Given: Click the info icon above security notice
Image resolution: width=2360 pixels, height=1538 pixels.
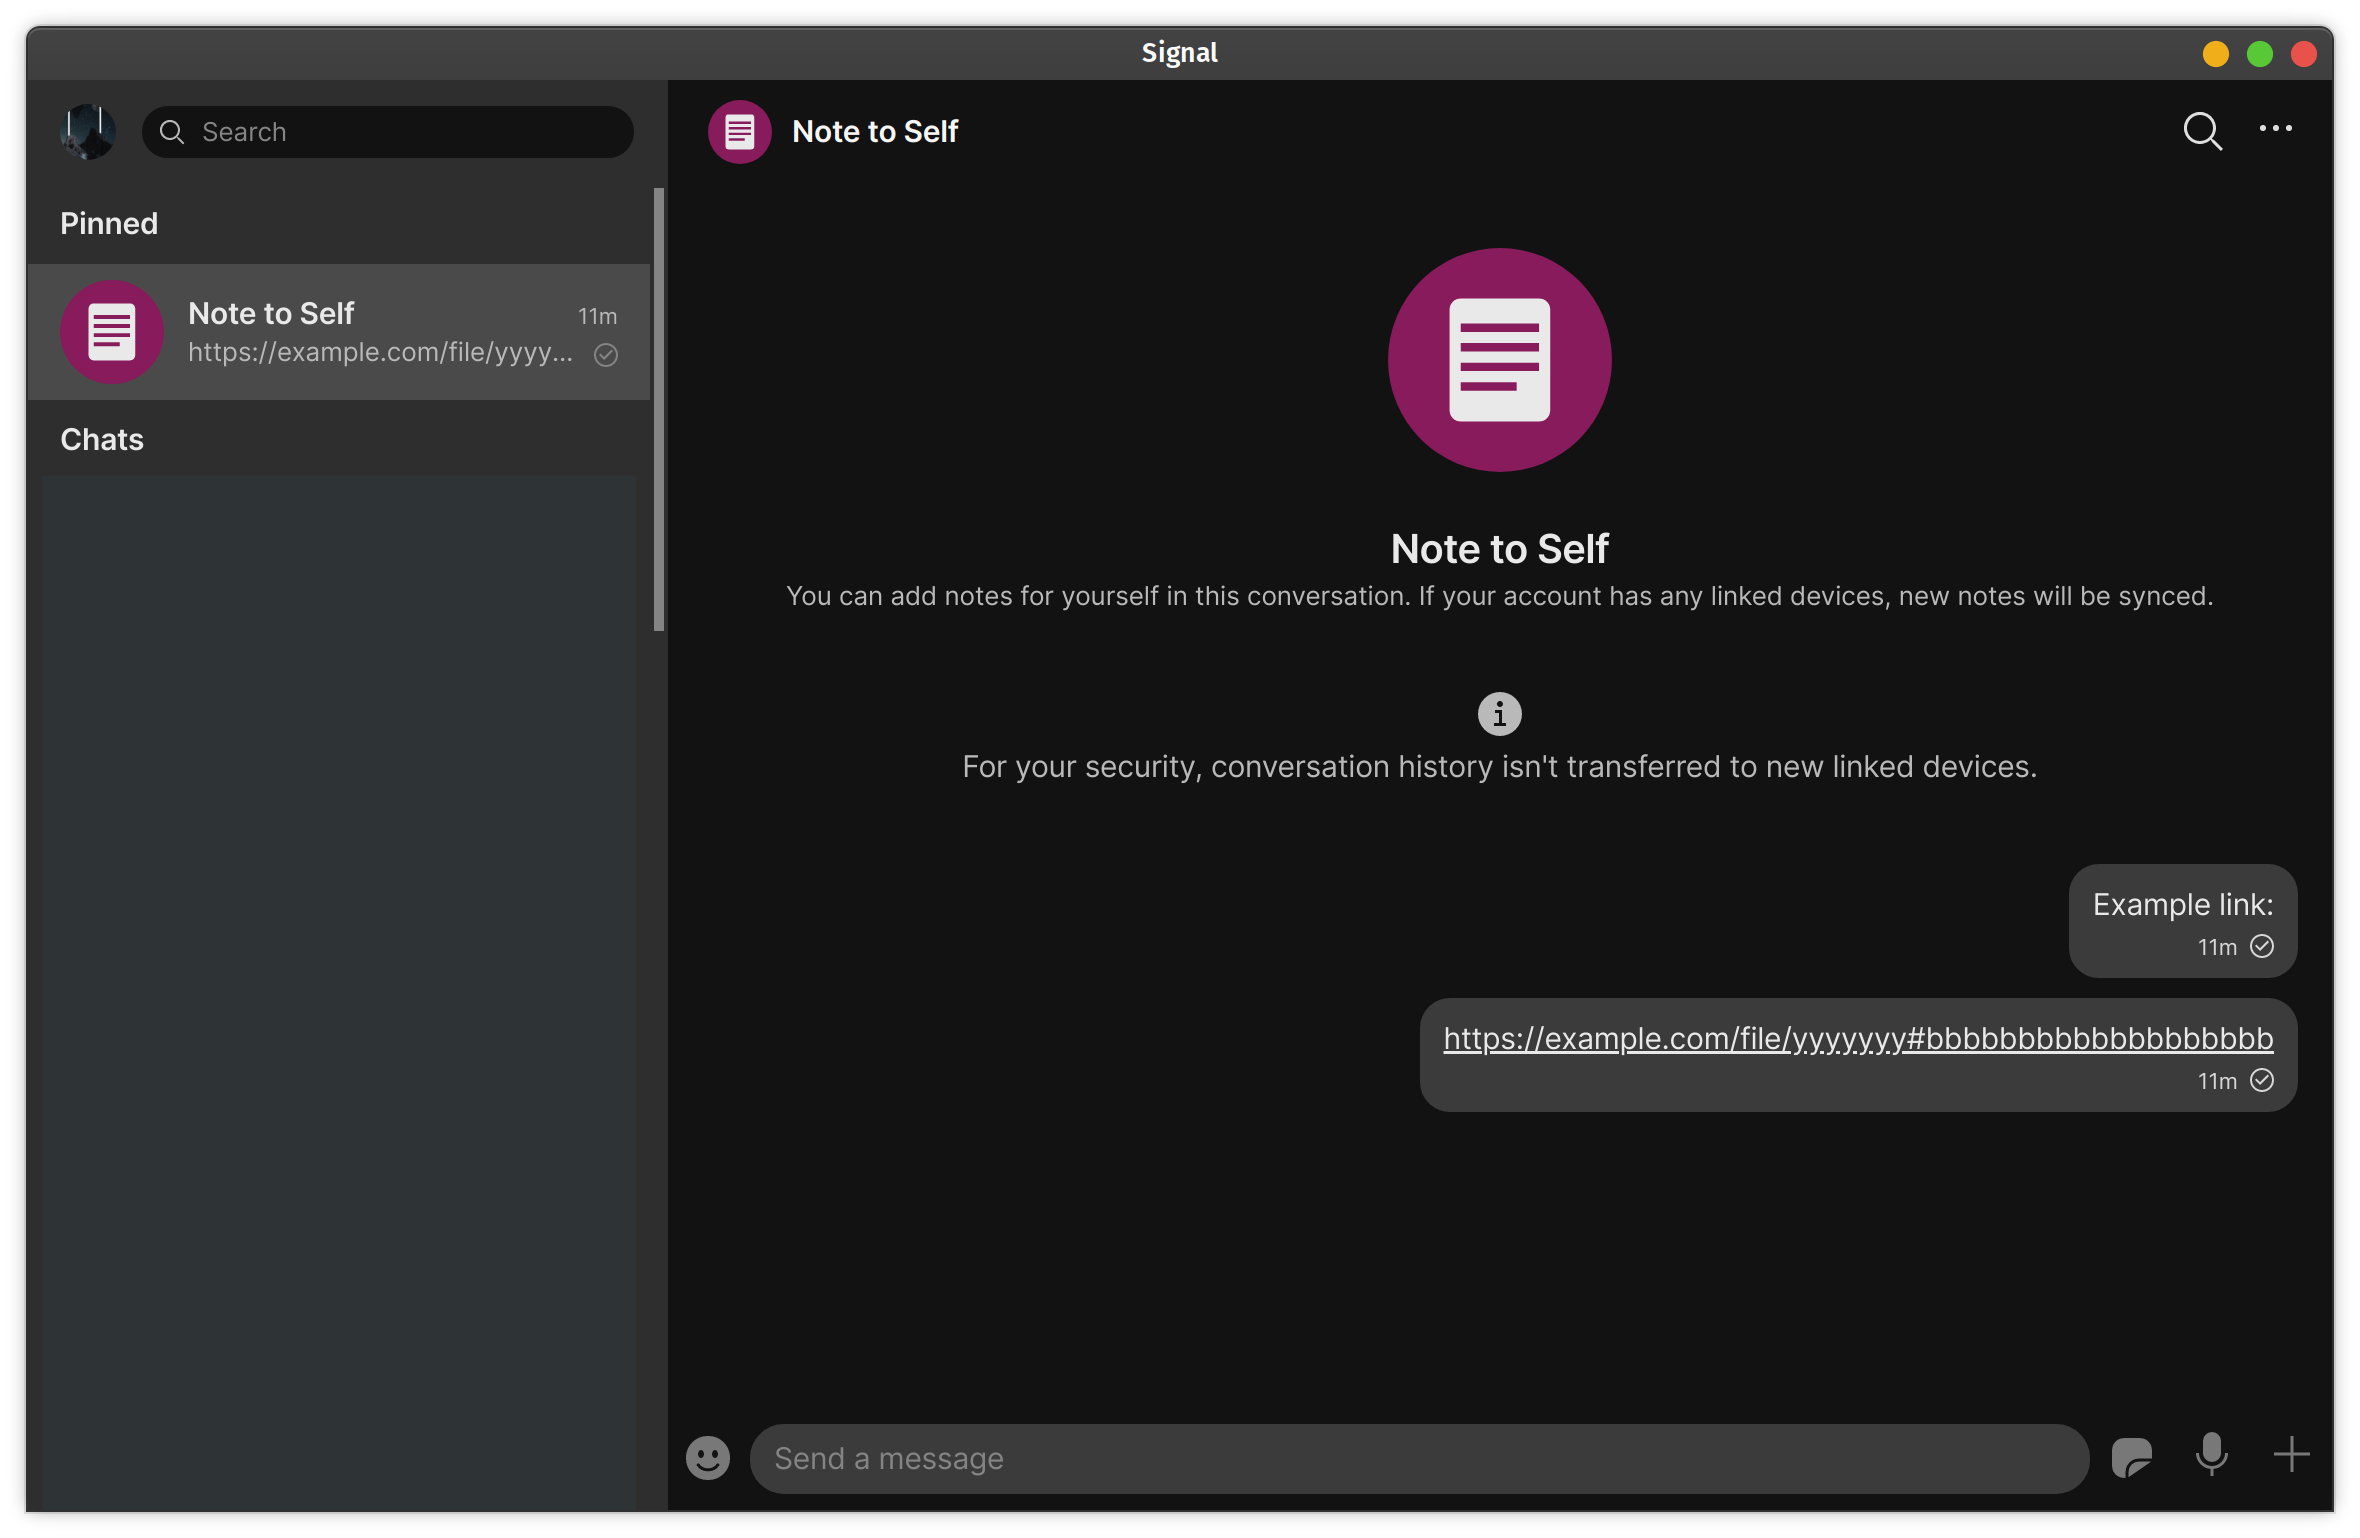Looking at the screenshot, I should coord(1499,714).
